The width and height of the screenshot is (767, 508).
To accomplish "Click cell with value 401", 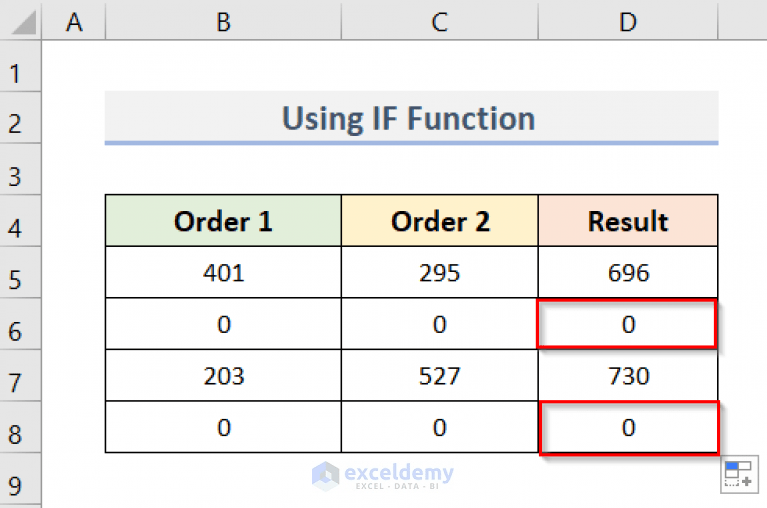I will pos(223,272).
